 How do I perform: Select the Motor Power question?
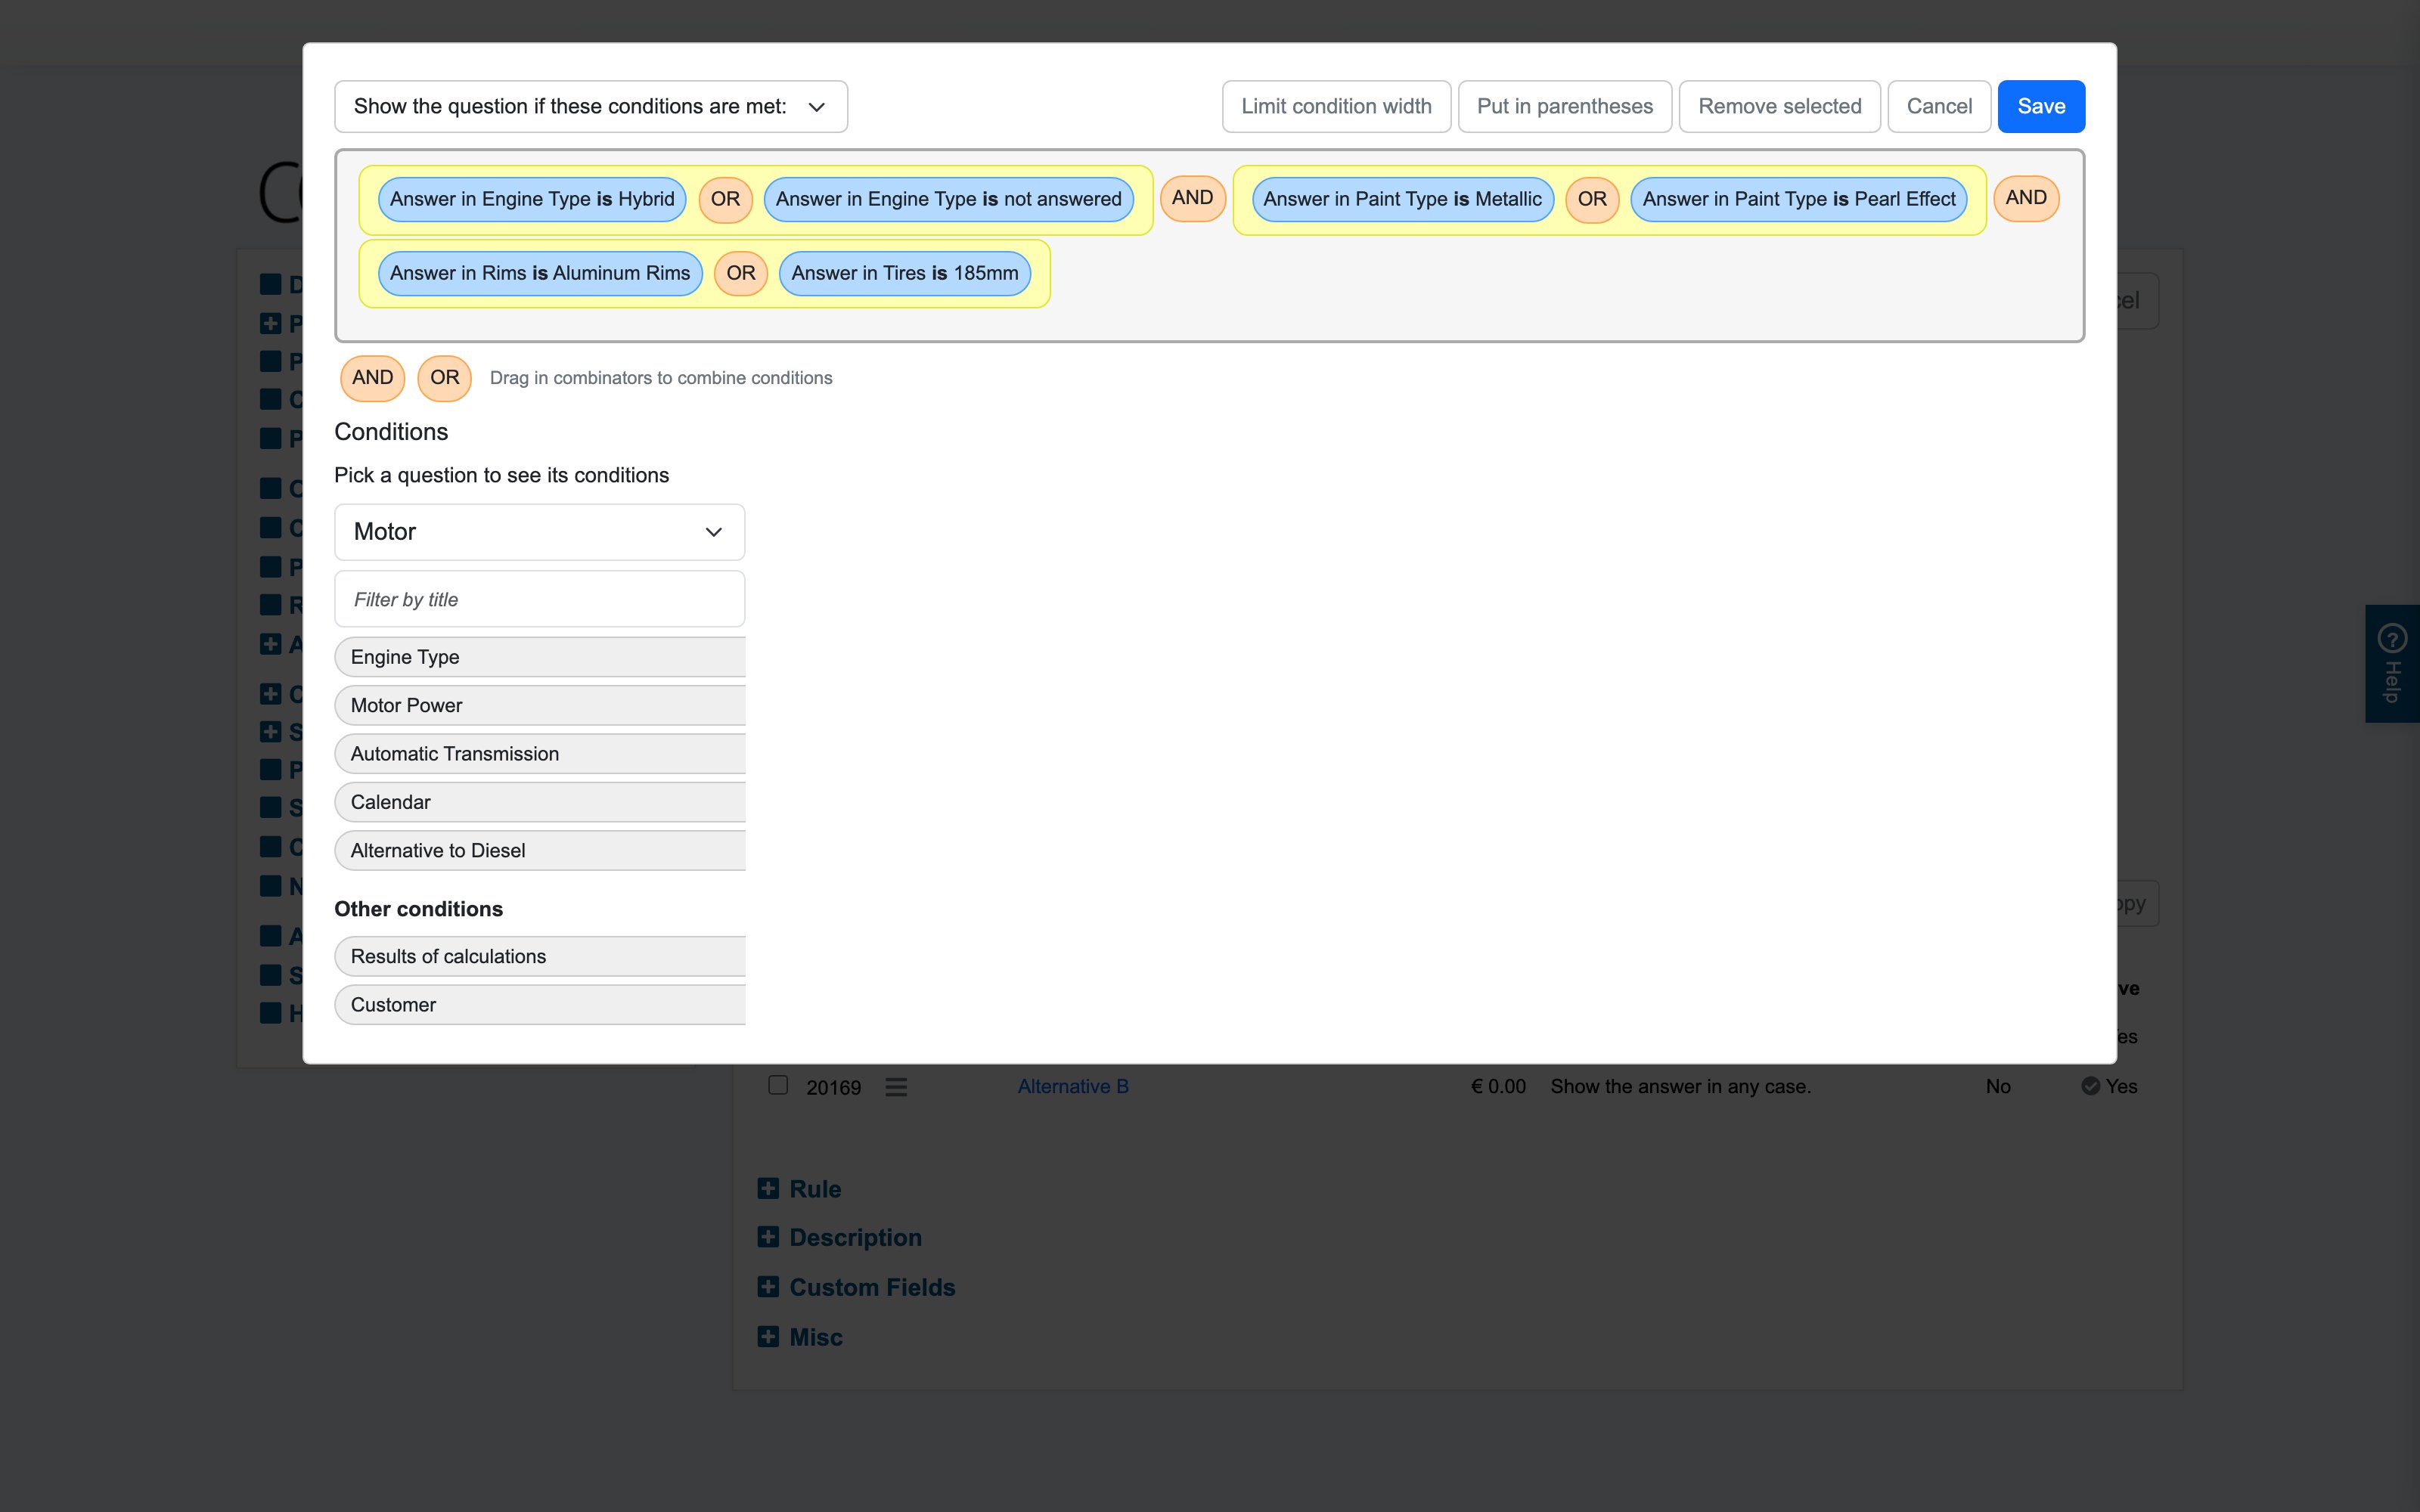540,705
